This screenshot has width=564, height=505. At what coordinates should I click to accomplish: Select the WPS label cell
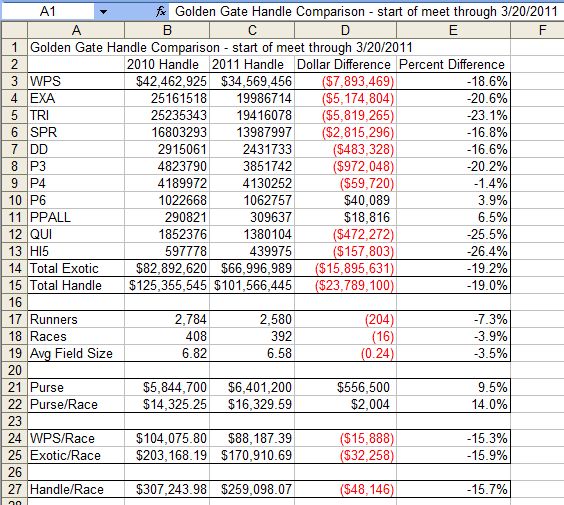(x=76, y=81)
